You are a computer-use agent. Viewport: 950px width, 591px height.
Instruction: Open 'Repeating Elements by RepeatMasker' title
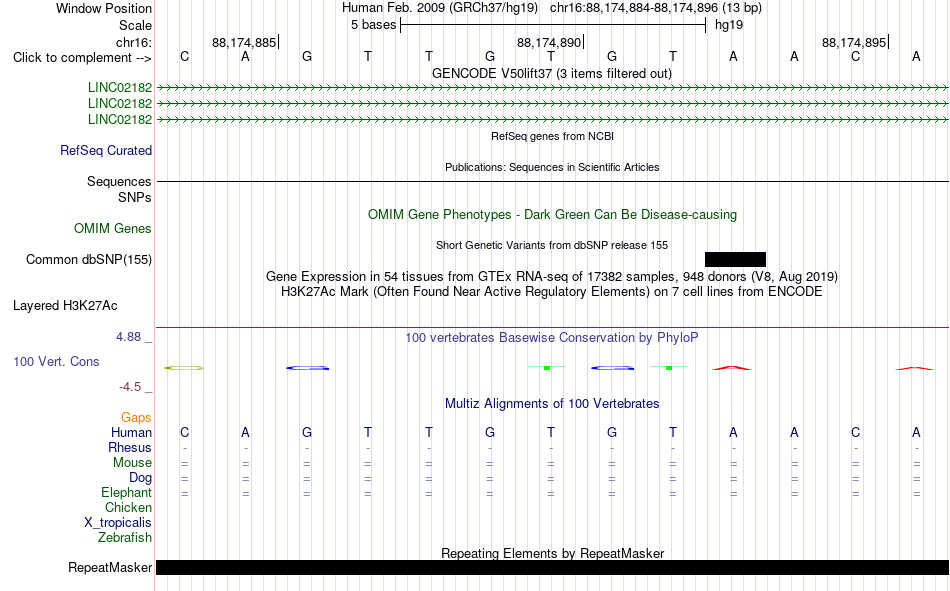click(552, 553)
